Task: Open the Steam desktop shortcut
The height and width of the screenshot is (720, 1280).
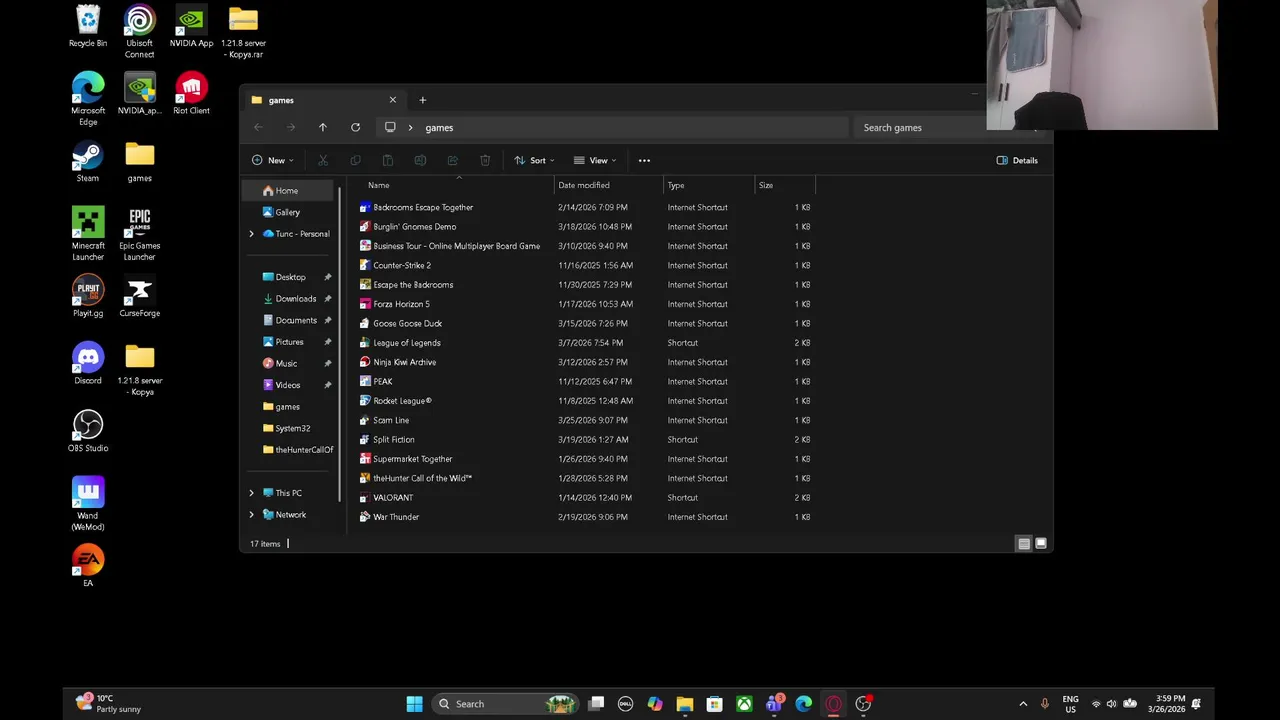Action: coord(88,163)
